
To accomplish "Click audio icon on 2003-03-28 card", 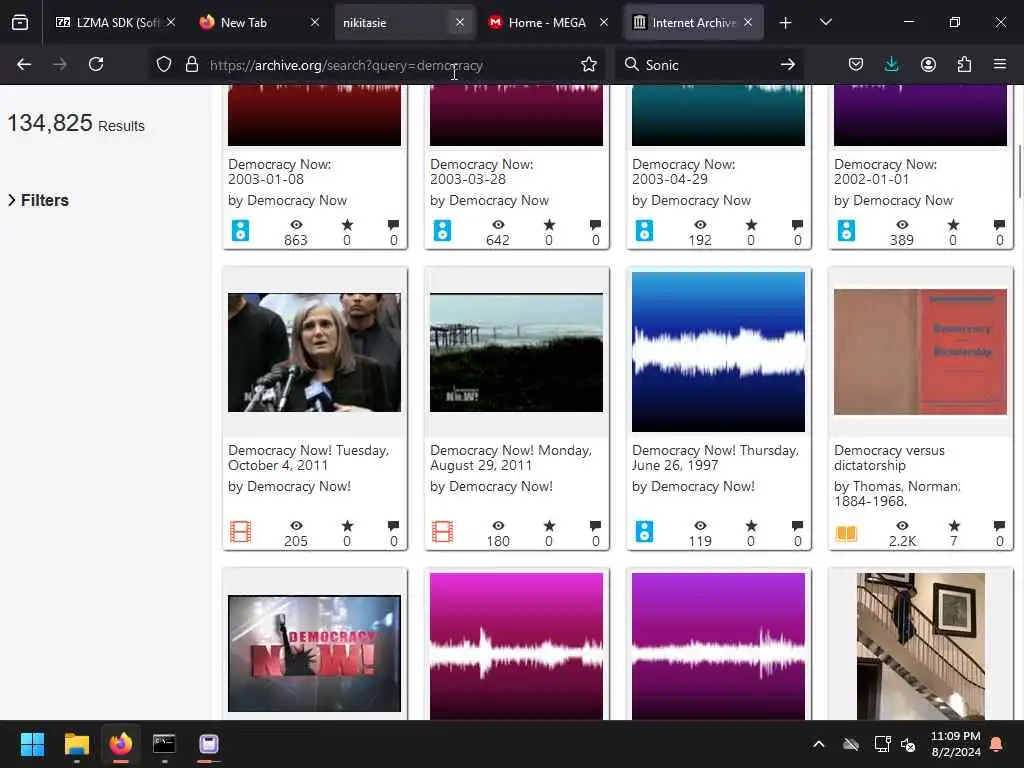I will [442, 231].
